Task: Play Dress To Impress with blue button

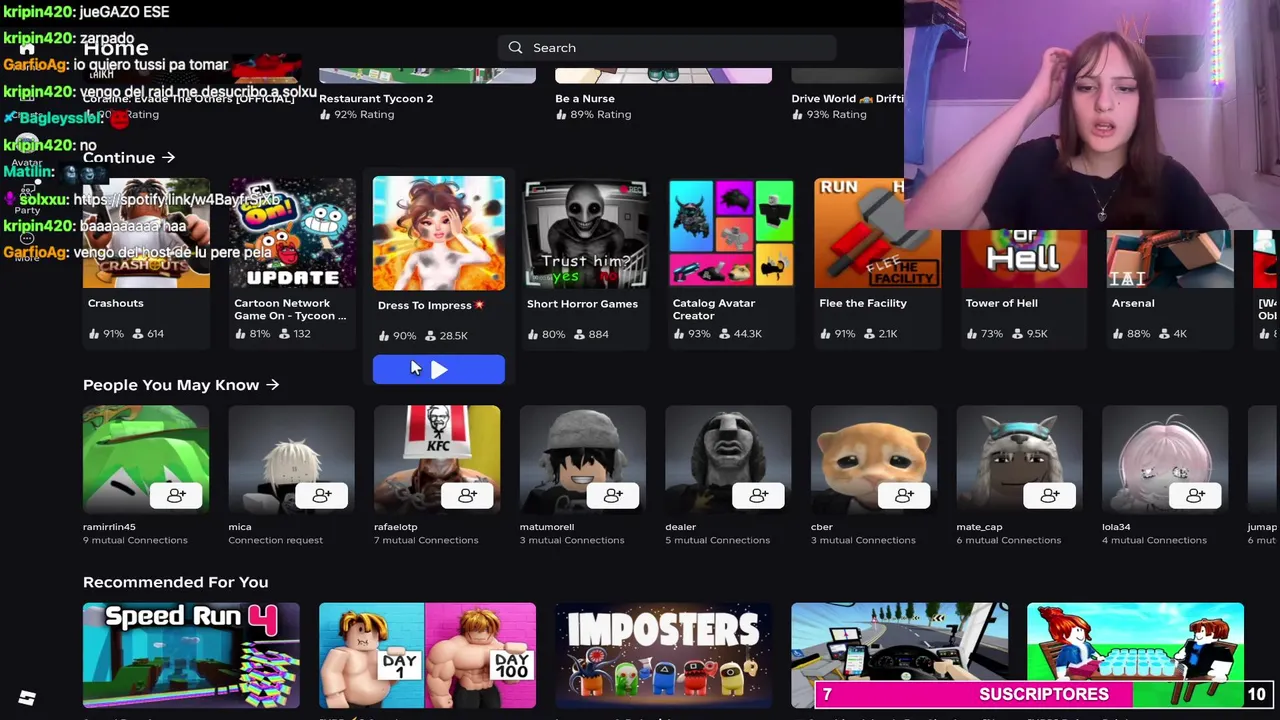Action: point(439,370)
